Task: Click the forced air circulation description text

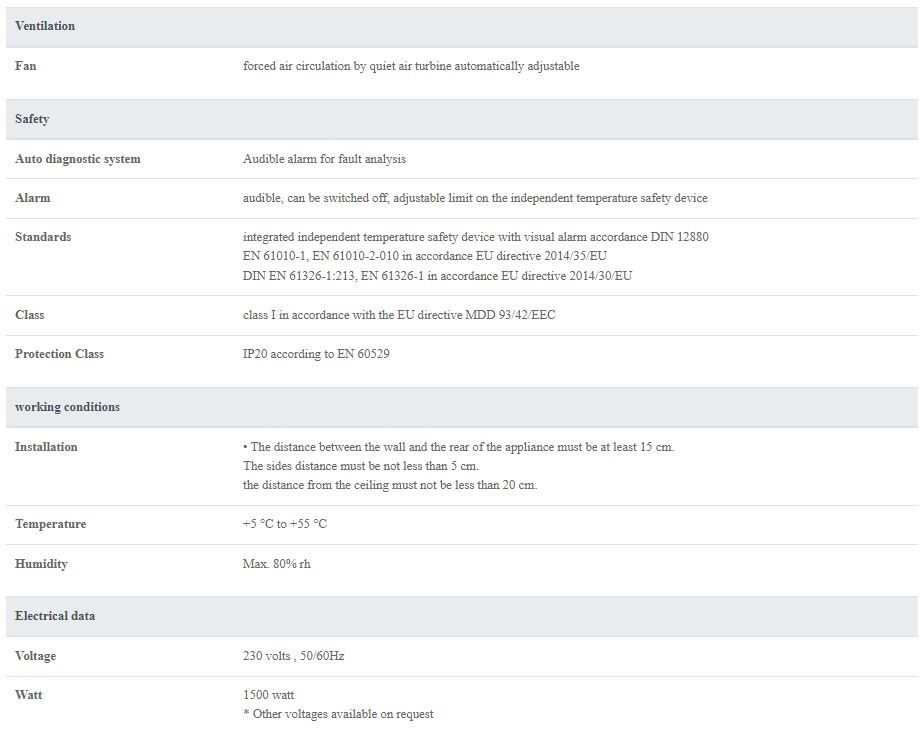Action: click(x=411, y=66)
